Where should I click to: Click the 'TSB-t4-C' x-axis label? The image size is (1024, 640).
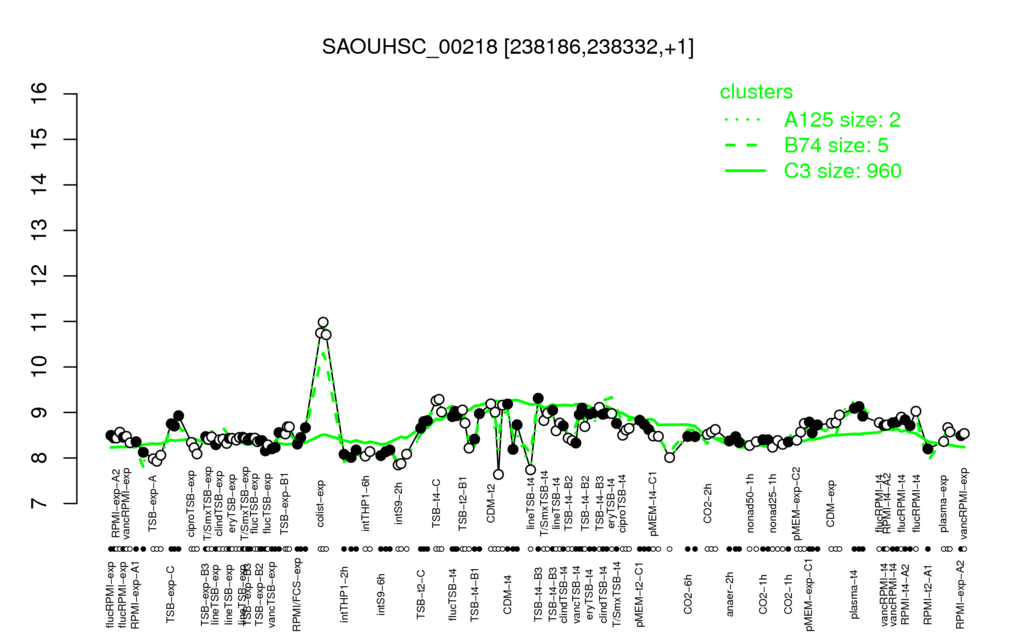(436, 503)
